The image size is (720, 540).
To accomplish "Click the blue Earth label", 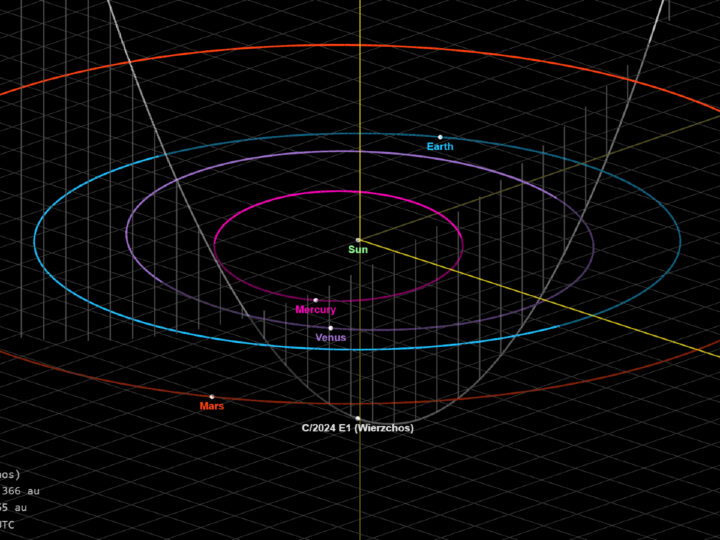I will (440, 147).
